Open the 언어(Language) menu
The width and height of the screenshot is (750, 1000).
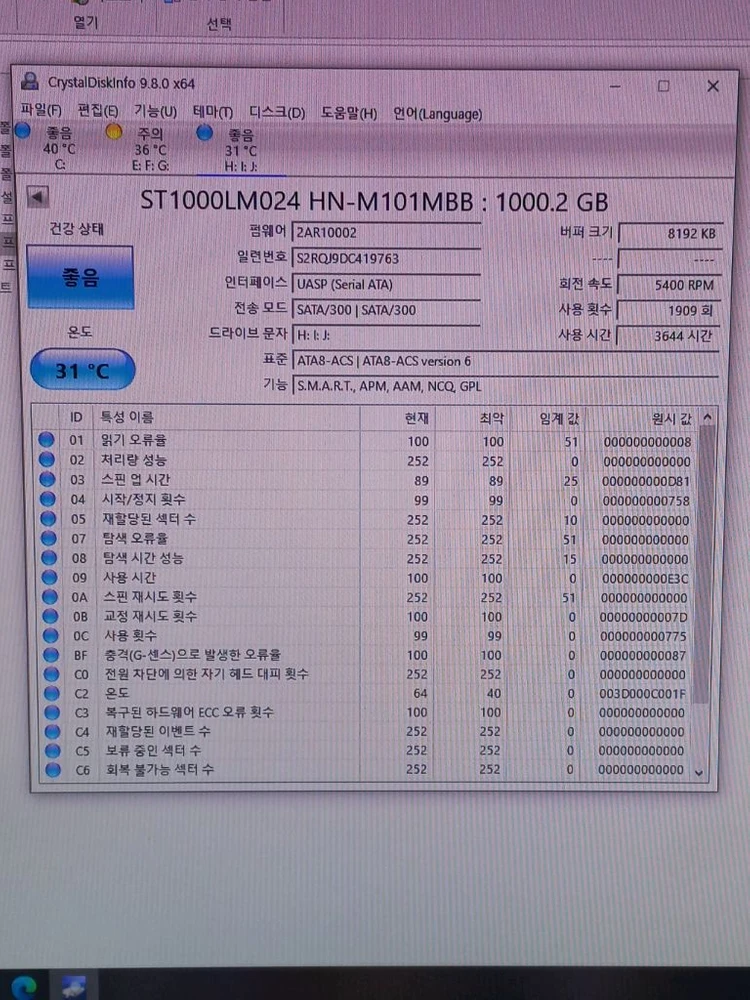438,114
